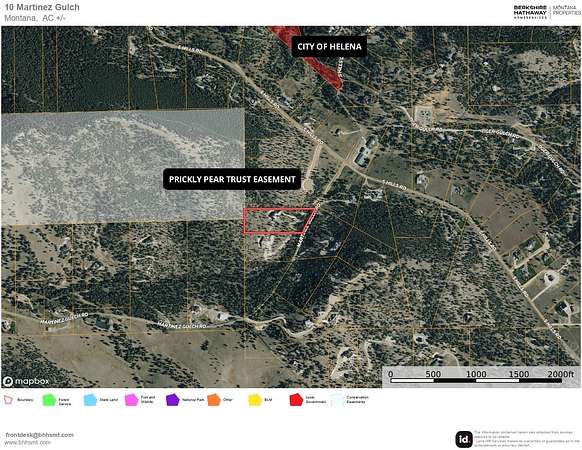Select the red outlined property parcel
582x450 pixels.
[278, 221]
